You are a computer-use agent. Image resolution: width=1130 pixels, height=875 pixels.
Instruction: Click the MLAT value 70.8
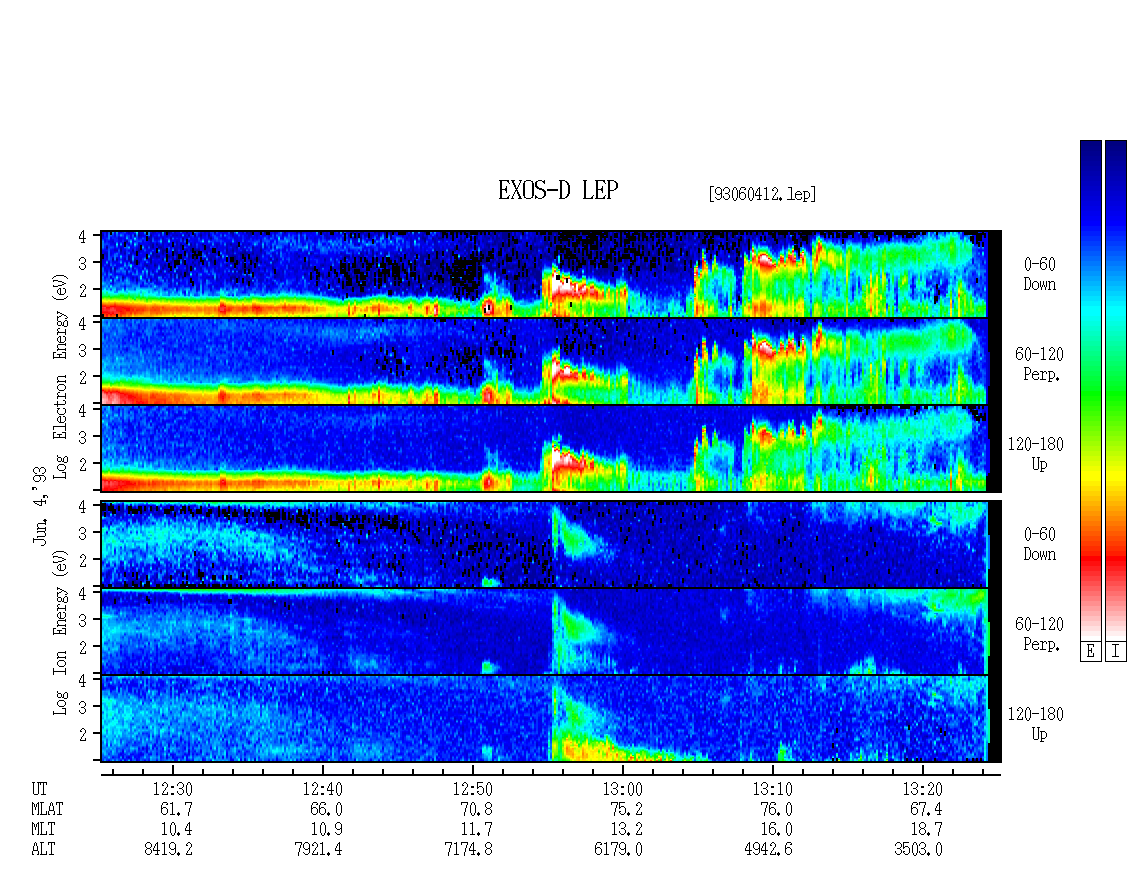pos(476,809)
